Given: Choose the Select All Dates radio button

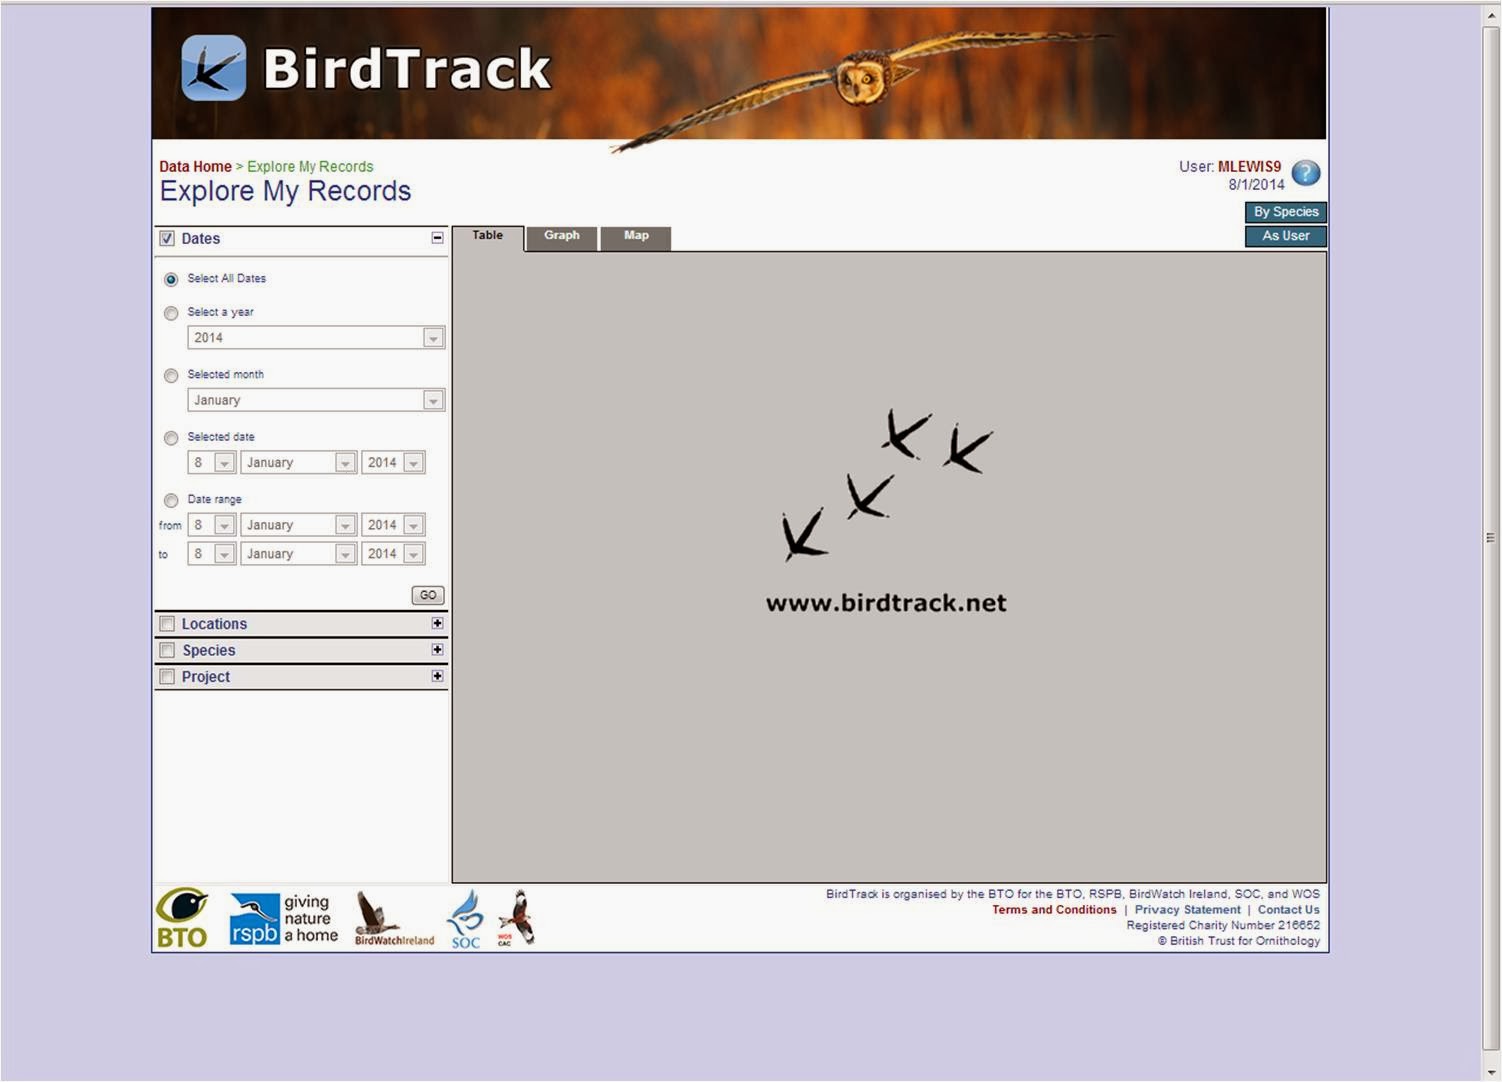Looking at the screenshot, I should pos(171,279).
